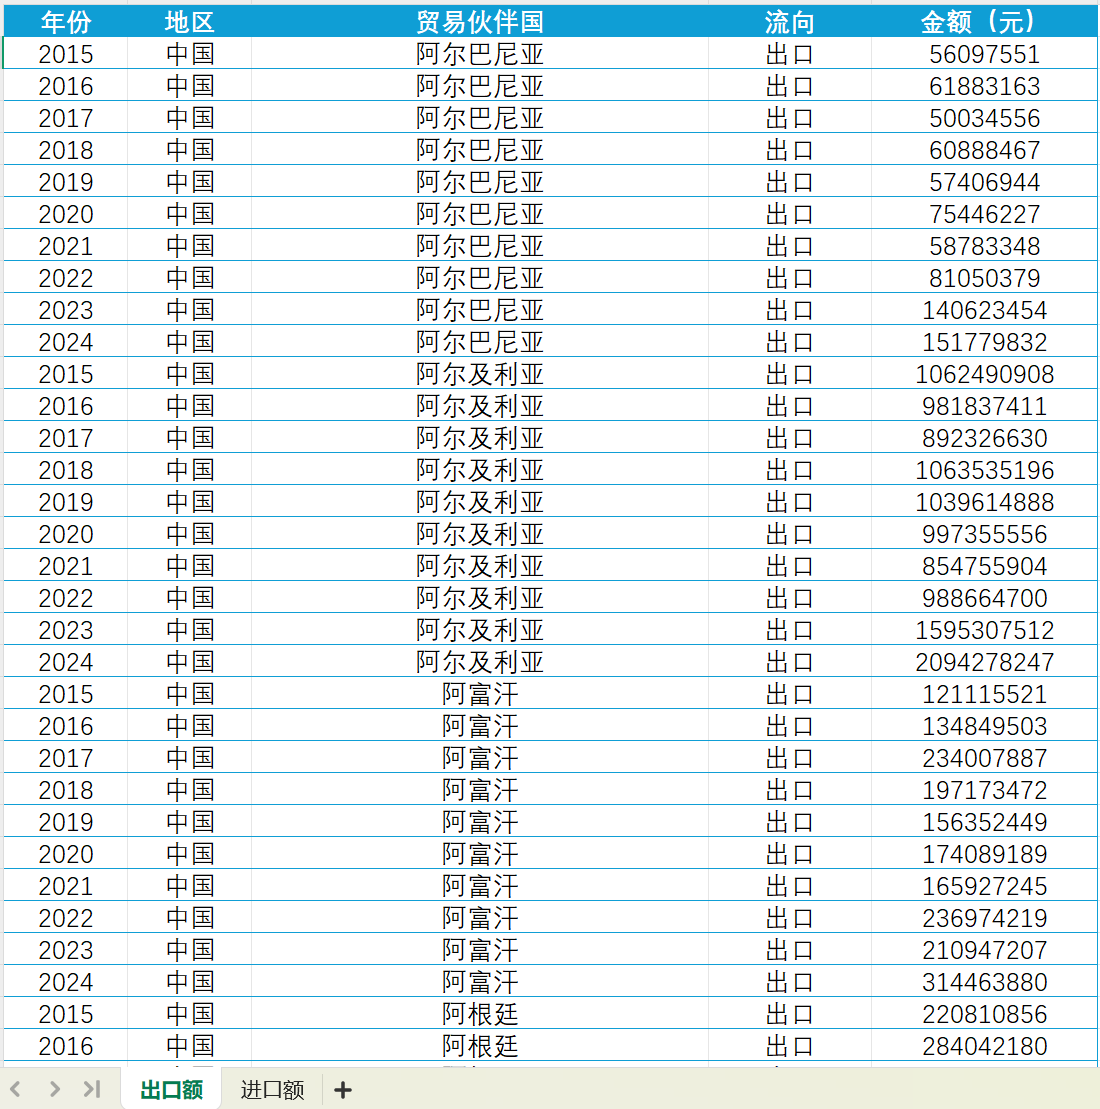Select cell with amount 56097551

(x=984, y=54)
